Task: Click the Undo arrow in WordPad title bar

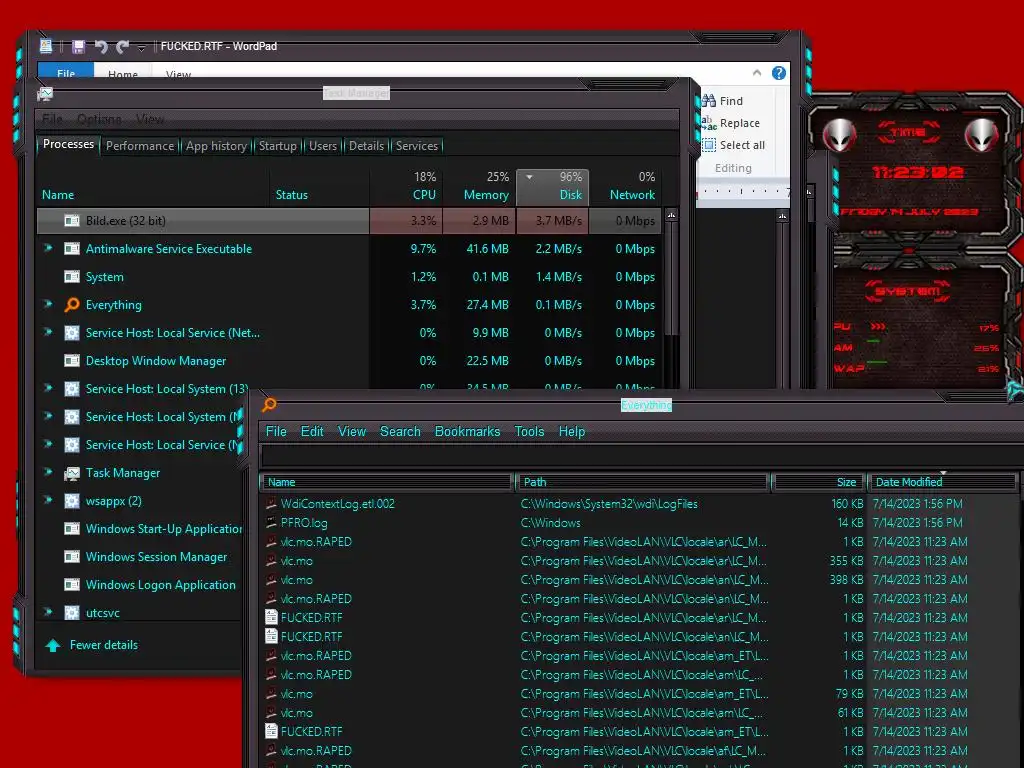Action: click(x=101, y=46)
